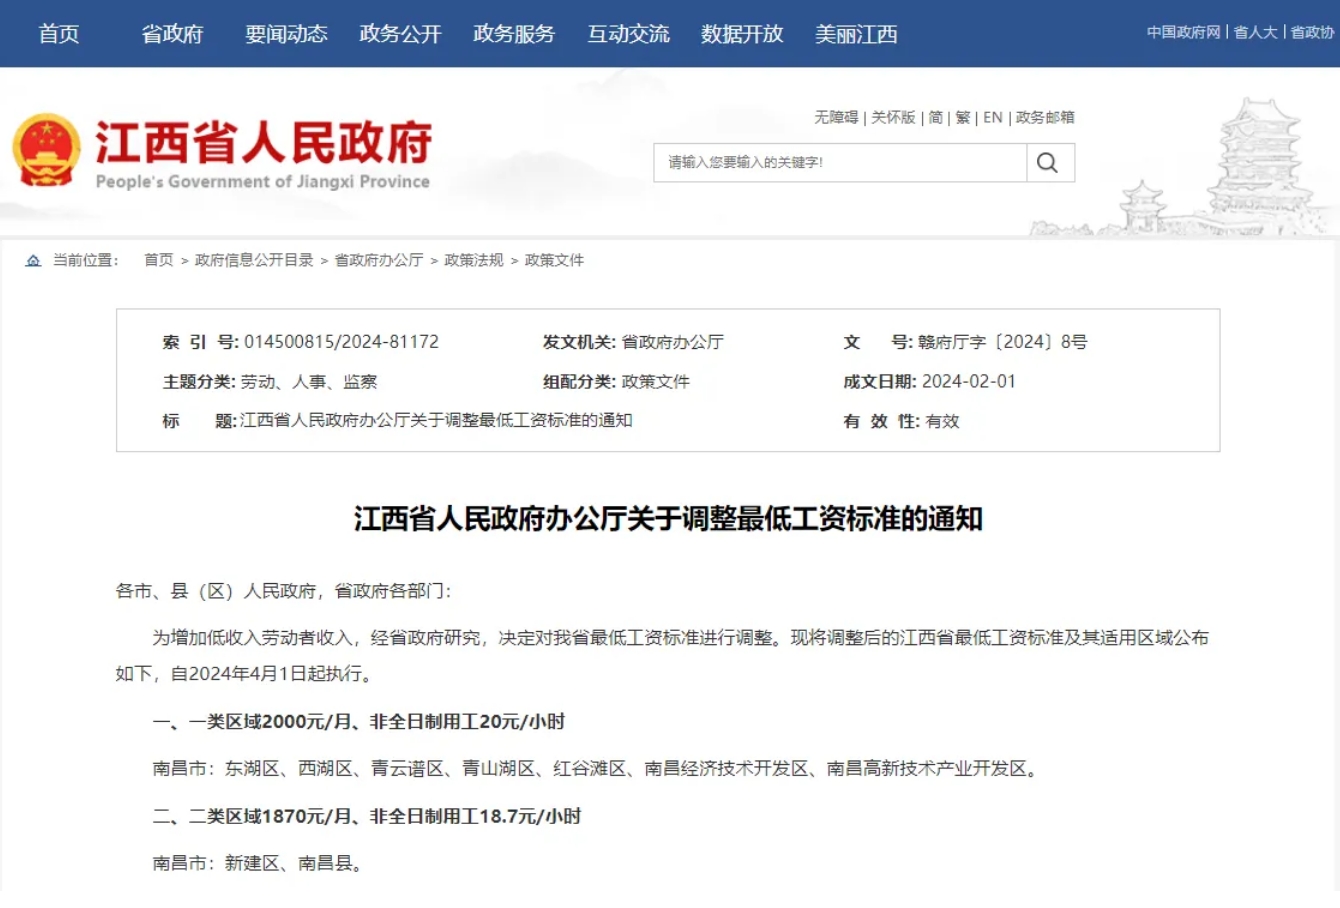Focus the keyword search input field
This screenshot has height=908, width=1340.
pyautogui.click(x=840, y=163)
